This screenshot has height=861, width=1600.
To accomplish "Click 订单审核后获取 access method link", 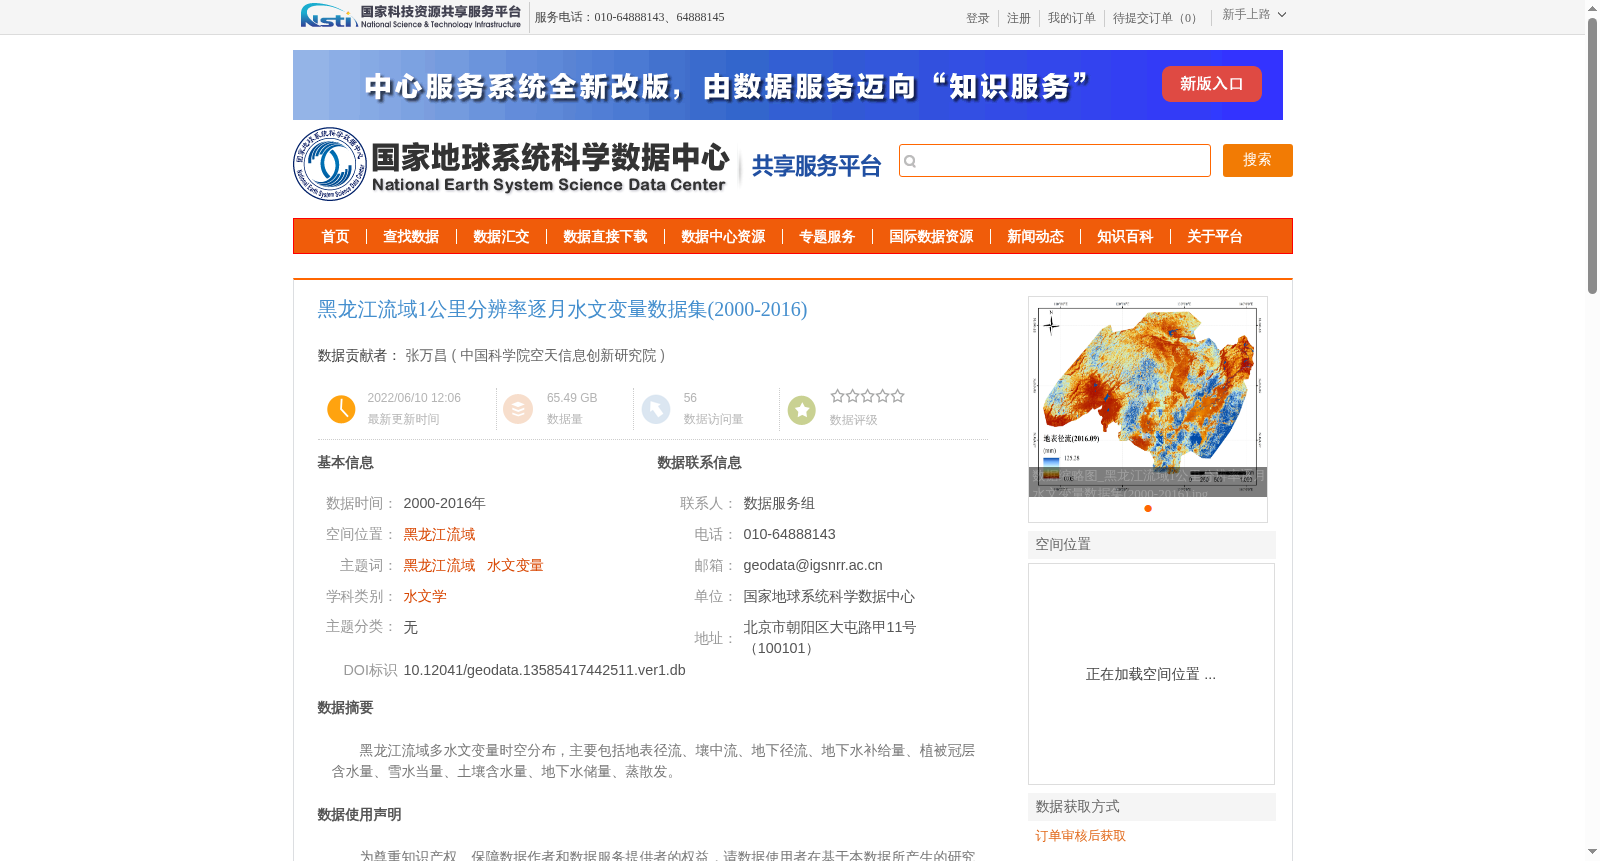I will point(1080,835).
